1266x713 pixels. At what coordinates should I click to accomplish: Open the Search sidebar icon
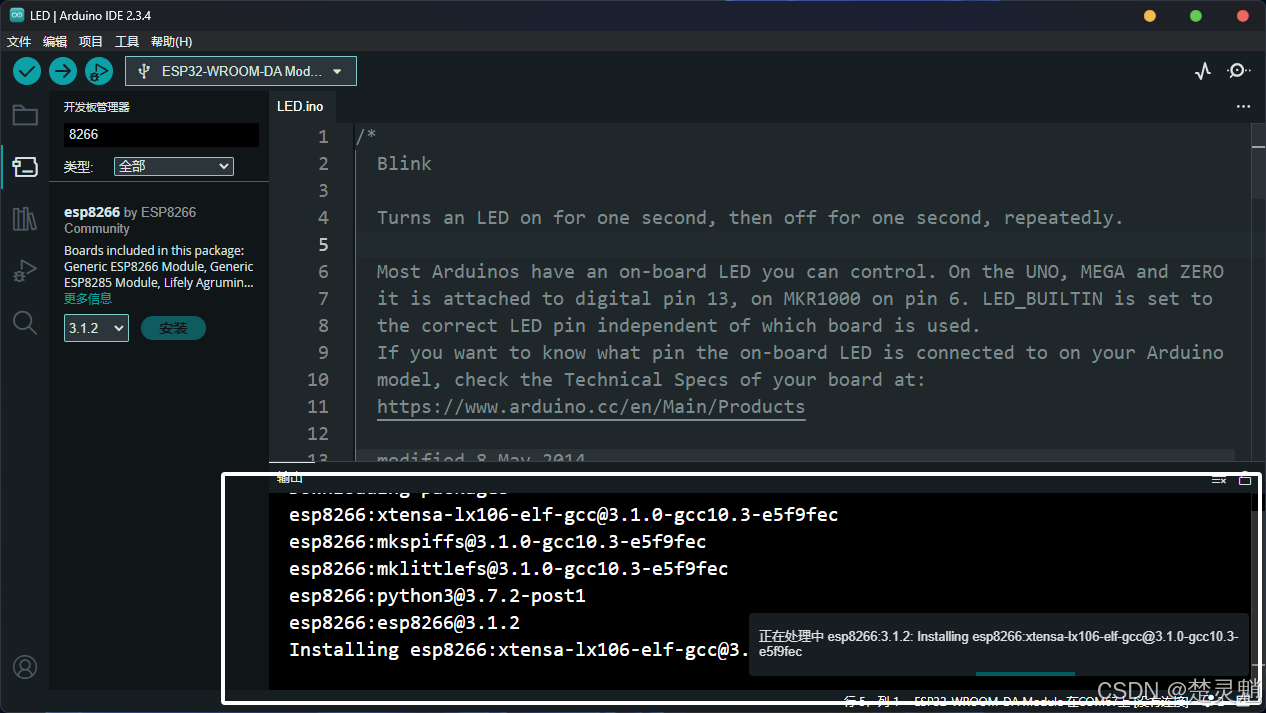[x=25, y=322]
